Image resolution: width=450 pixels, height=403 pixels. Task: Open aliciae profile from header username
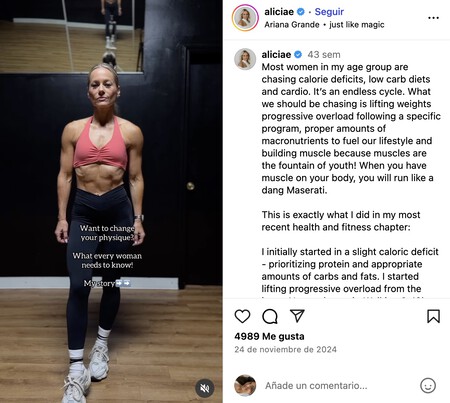pyautogui.click(x=279, y=12)
